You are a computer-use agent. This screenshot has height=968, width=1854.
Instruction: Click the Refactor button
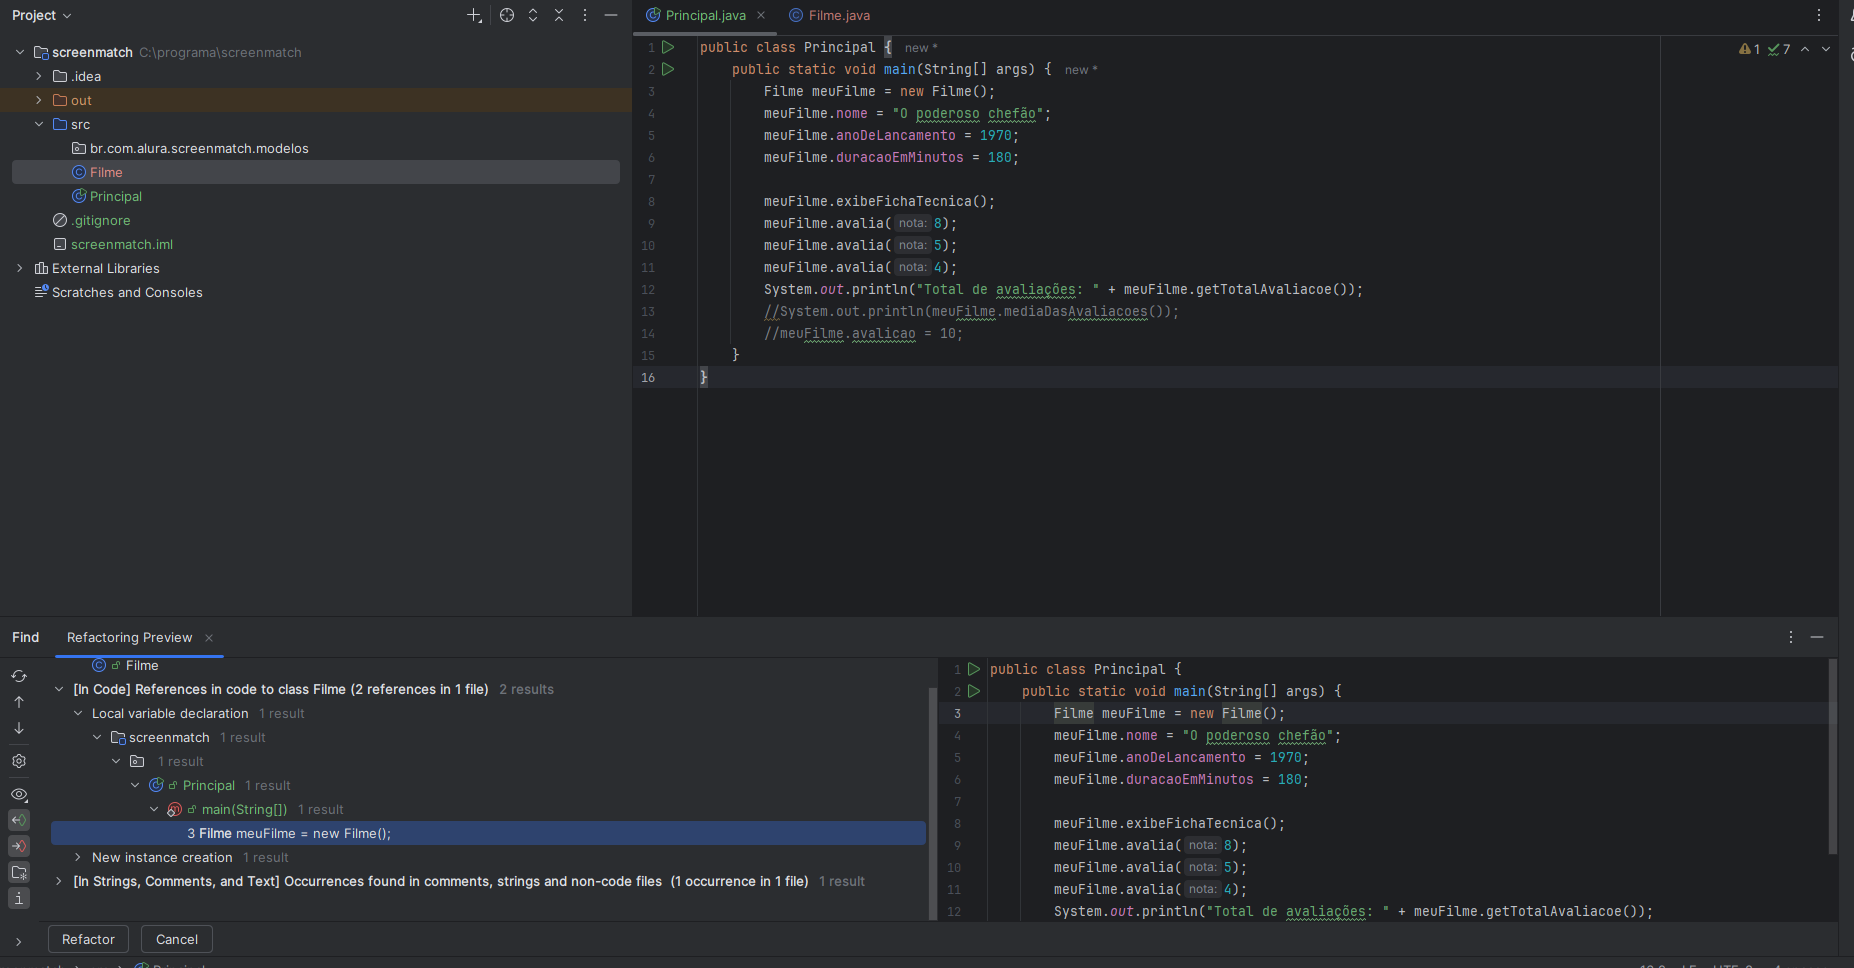(88, 939)
